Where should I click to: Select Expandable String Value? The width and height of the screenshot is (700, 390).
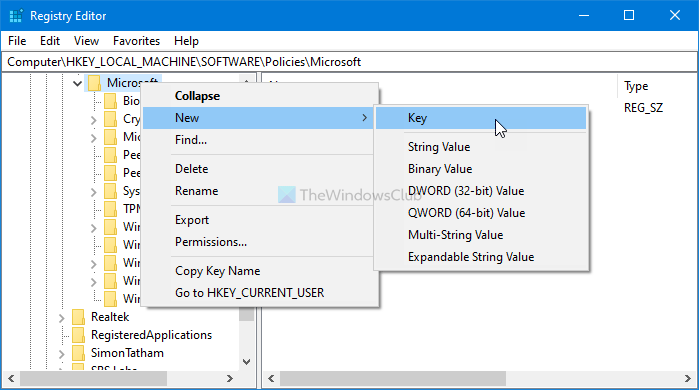point(481,257)
